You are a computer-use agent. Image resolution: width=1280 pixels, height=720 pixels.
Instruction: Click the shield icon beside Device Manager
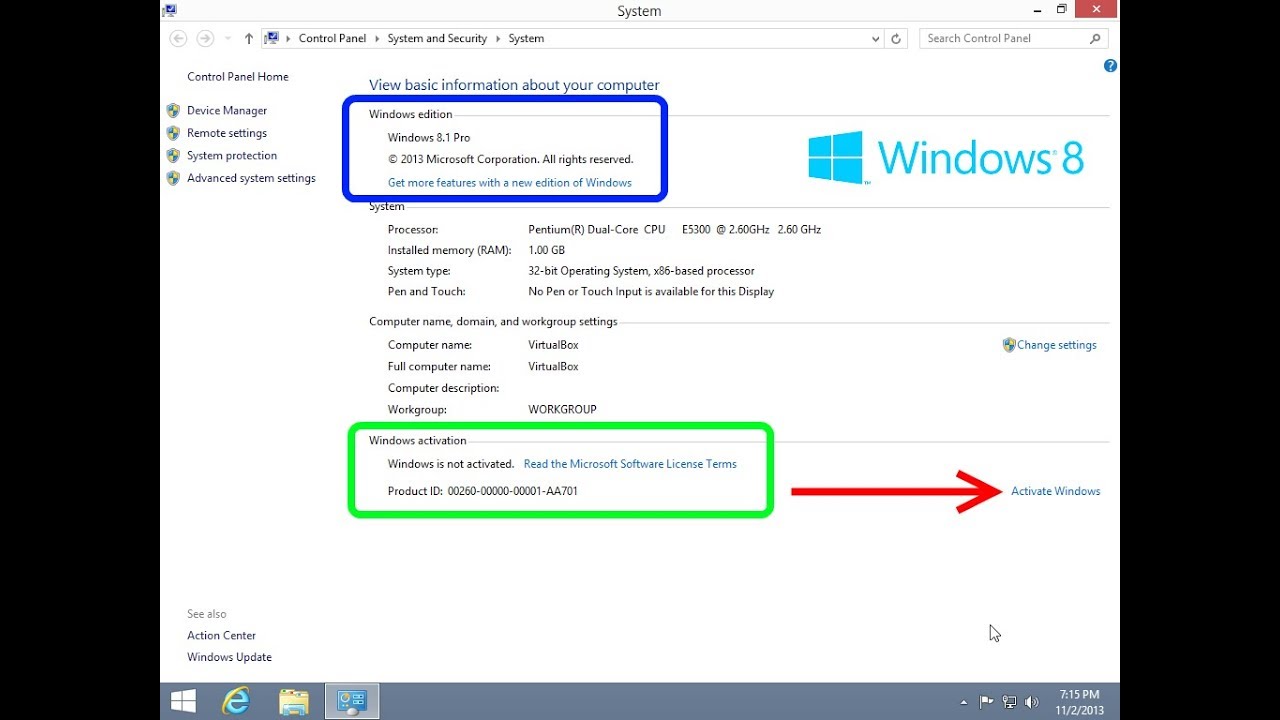pos(173,110)
